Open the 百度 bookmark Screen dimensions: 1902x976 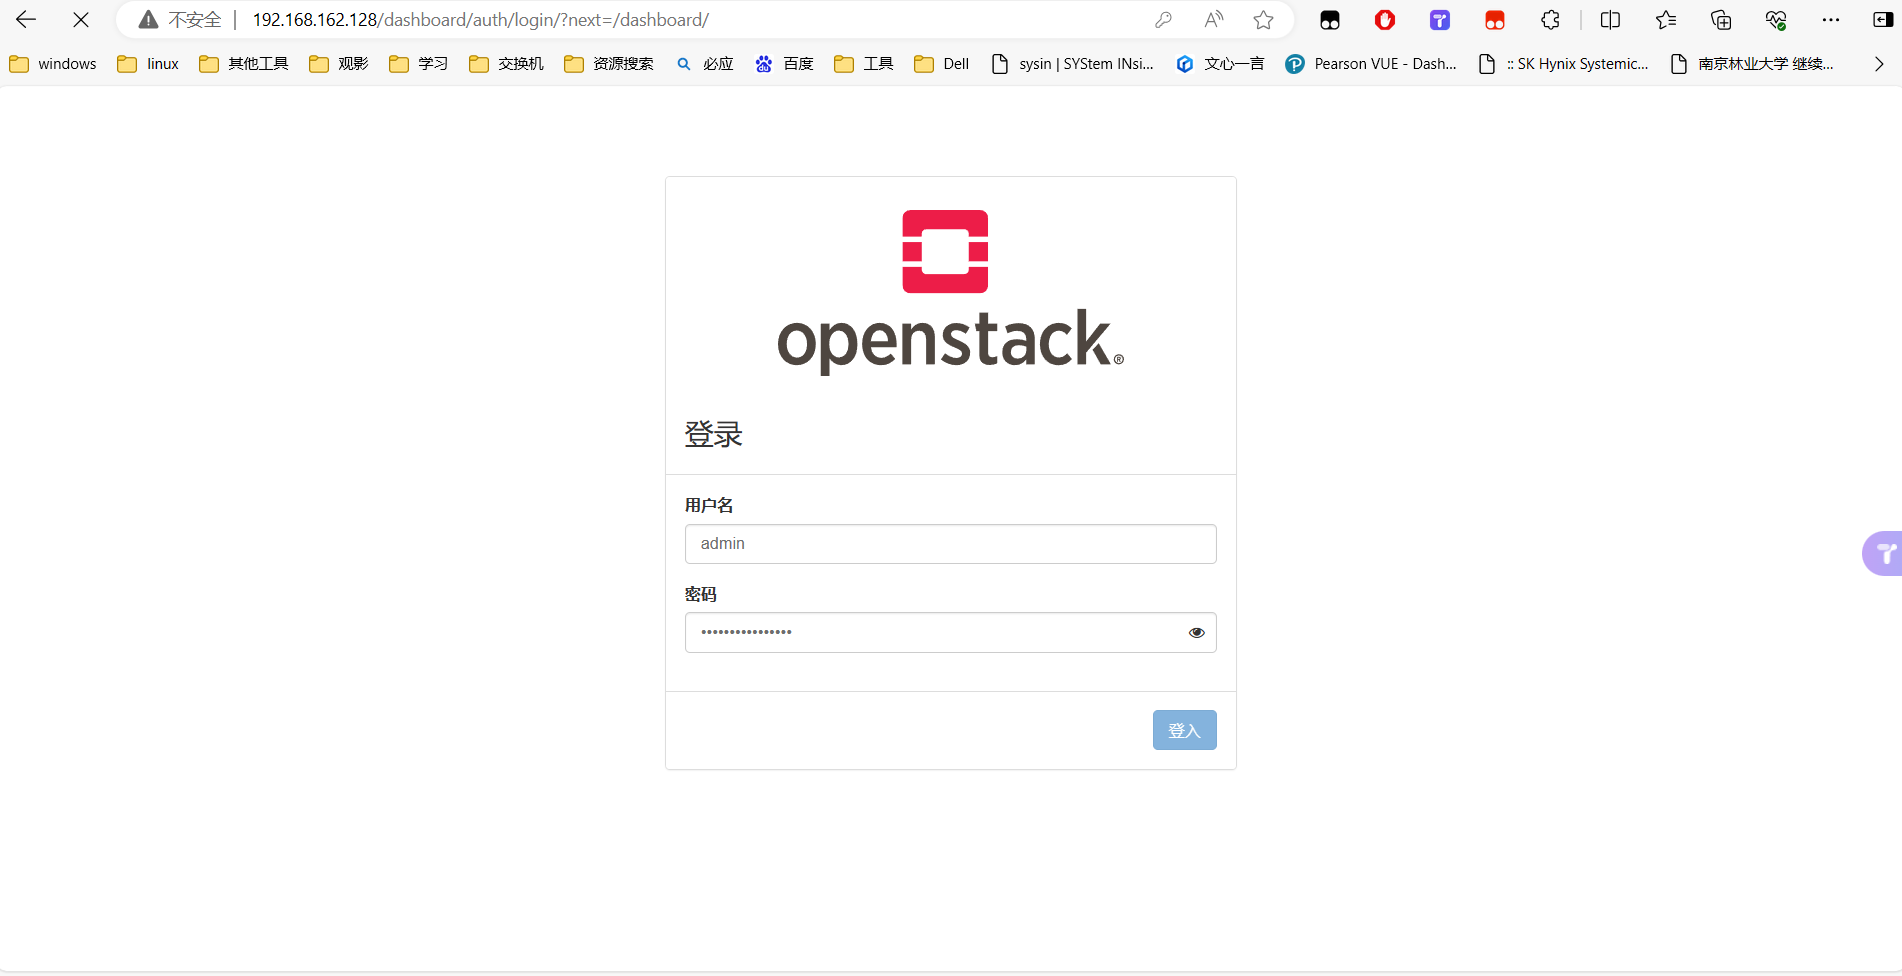point(785,64)
